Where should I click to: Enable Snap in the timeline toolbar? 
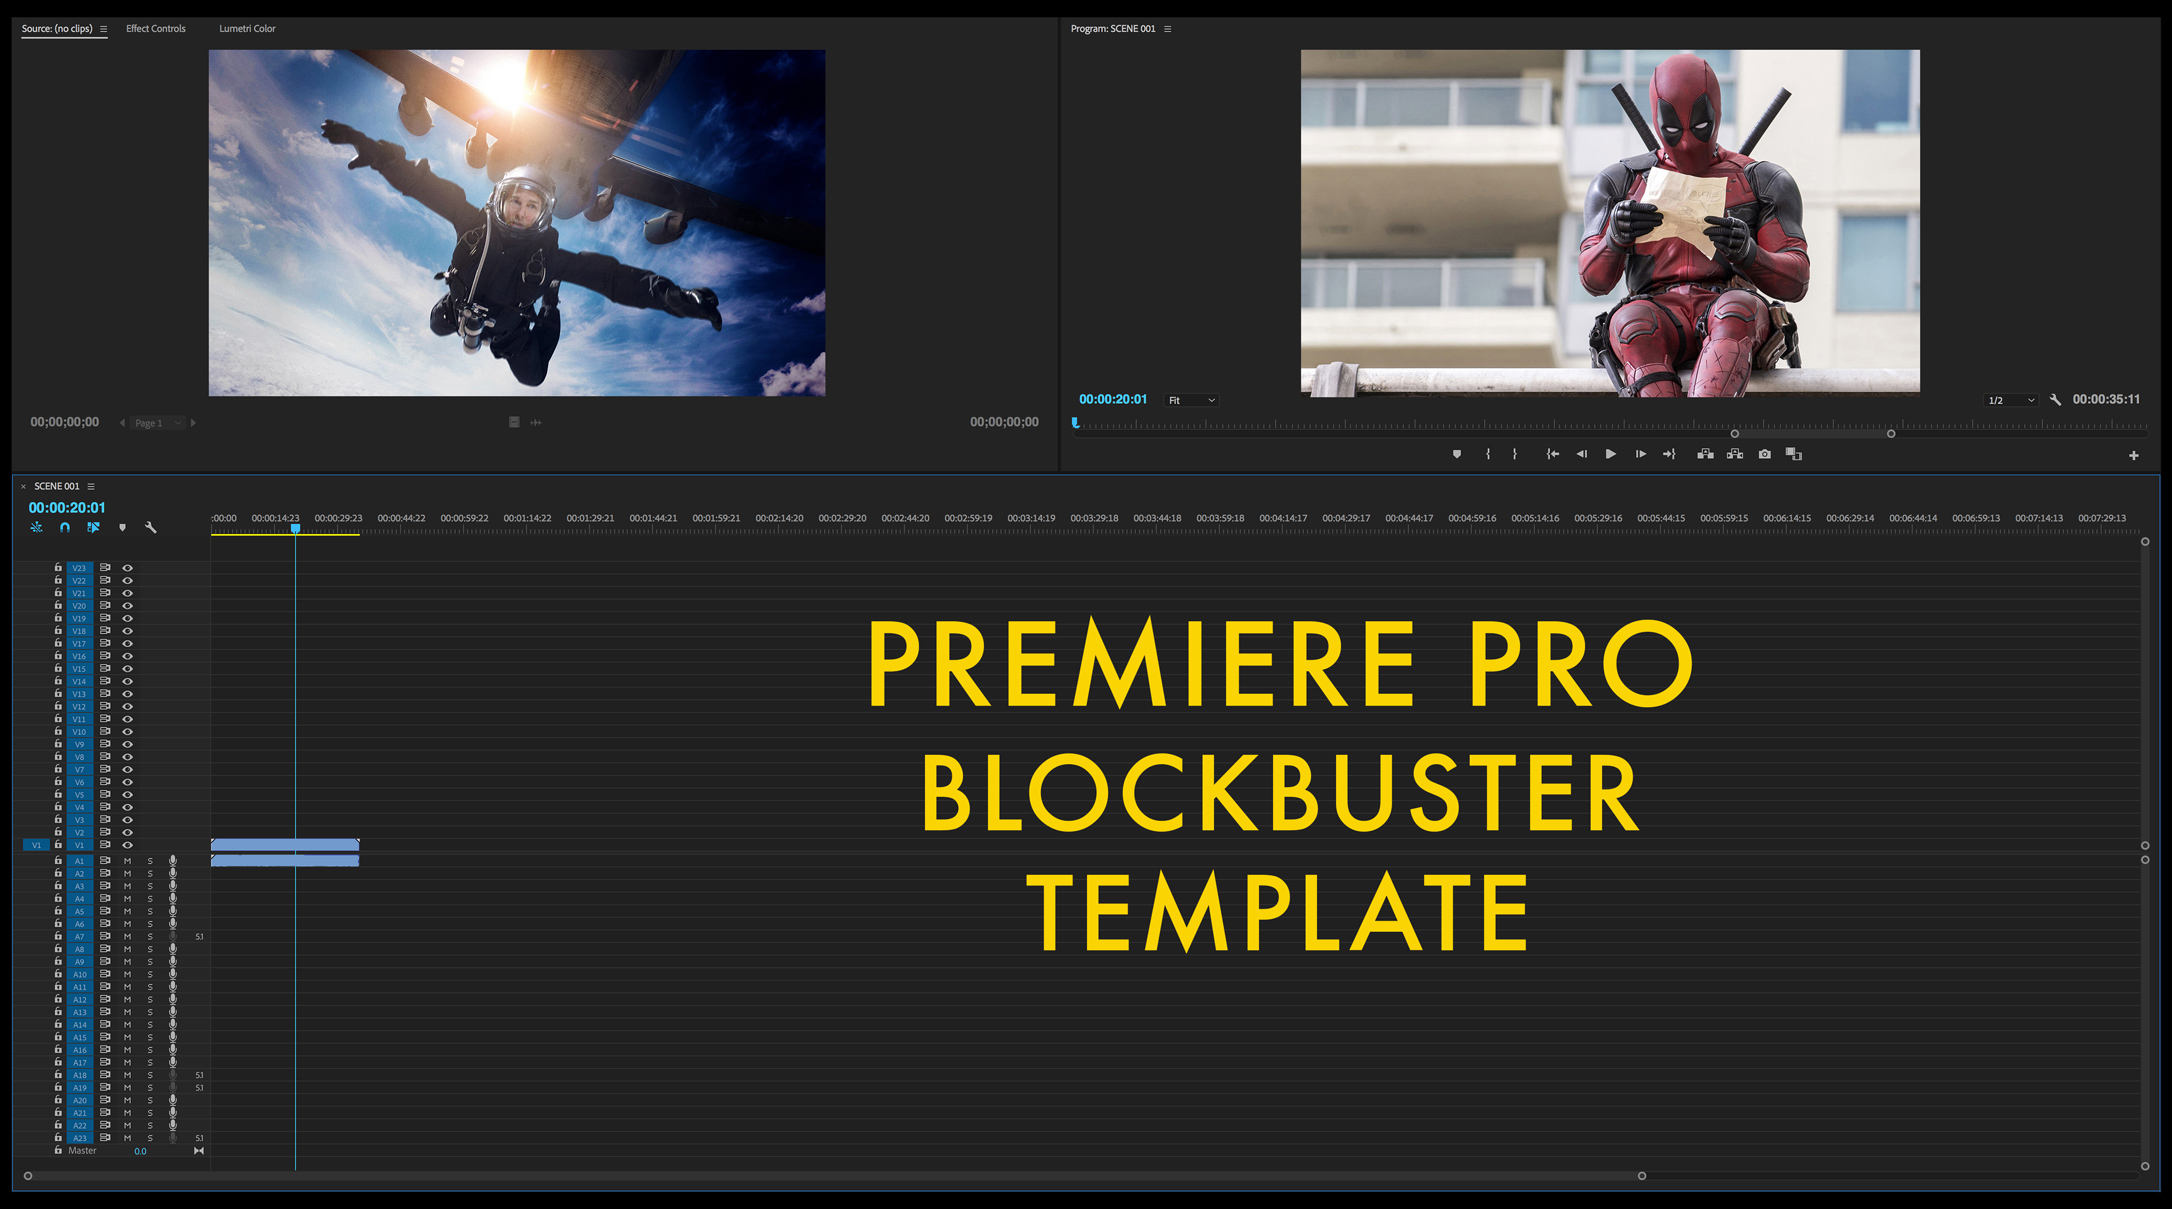(x=64, y=527)
